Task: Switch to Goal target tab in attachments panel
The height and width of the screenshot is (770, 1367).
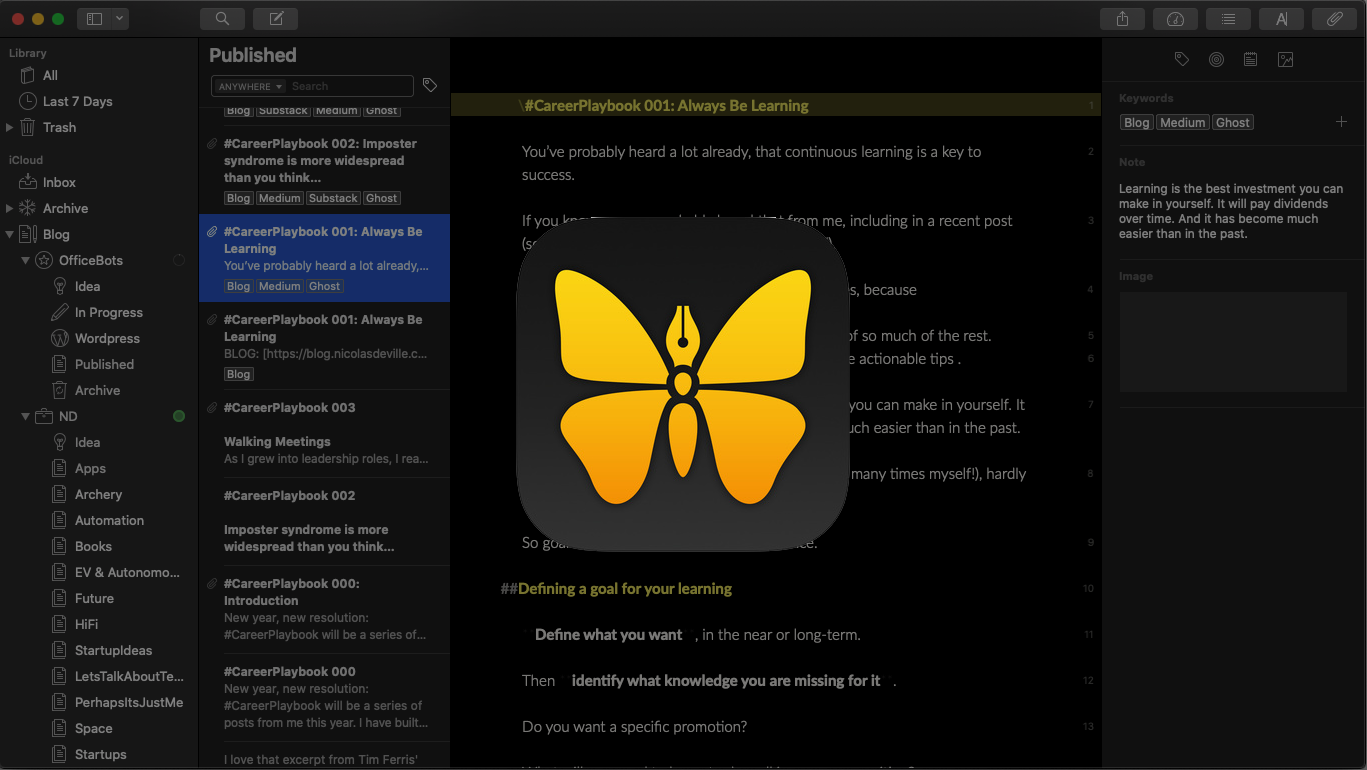Action: tap(1216, 60)
